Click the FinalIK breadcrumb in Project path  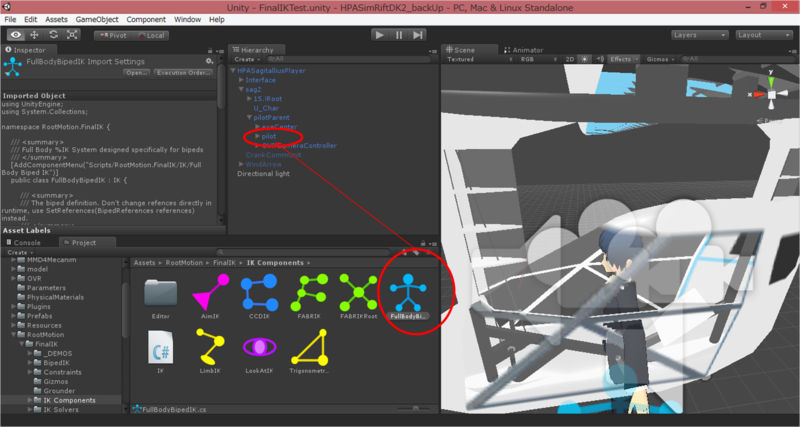click(224, 263)
